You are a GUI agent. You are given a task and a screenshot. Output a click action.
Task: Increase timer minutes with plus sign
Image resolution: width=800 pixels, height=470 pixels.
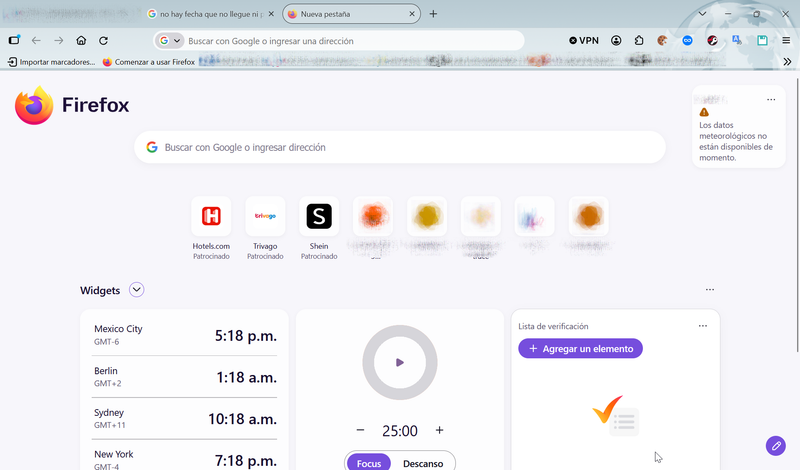pos(439,430)
